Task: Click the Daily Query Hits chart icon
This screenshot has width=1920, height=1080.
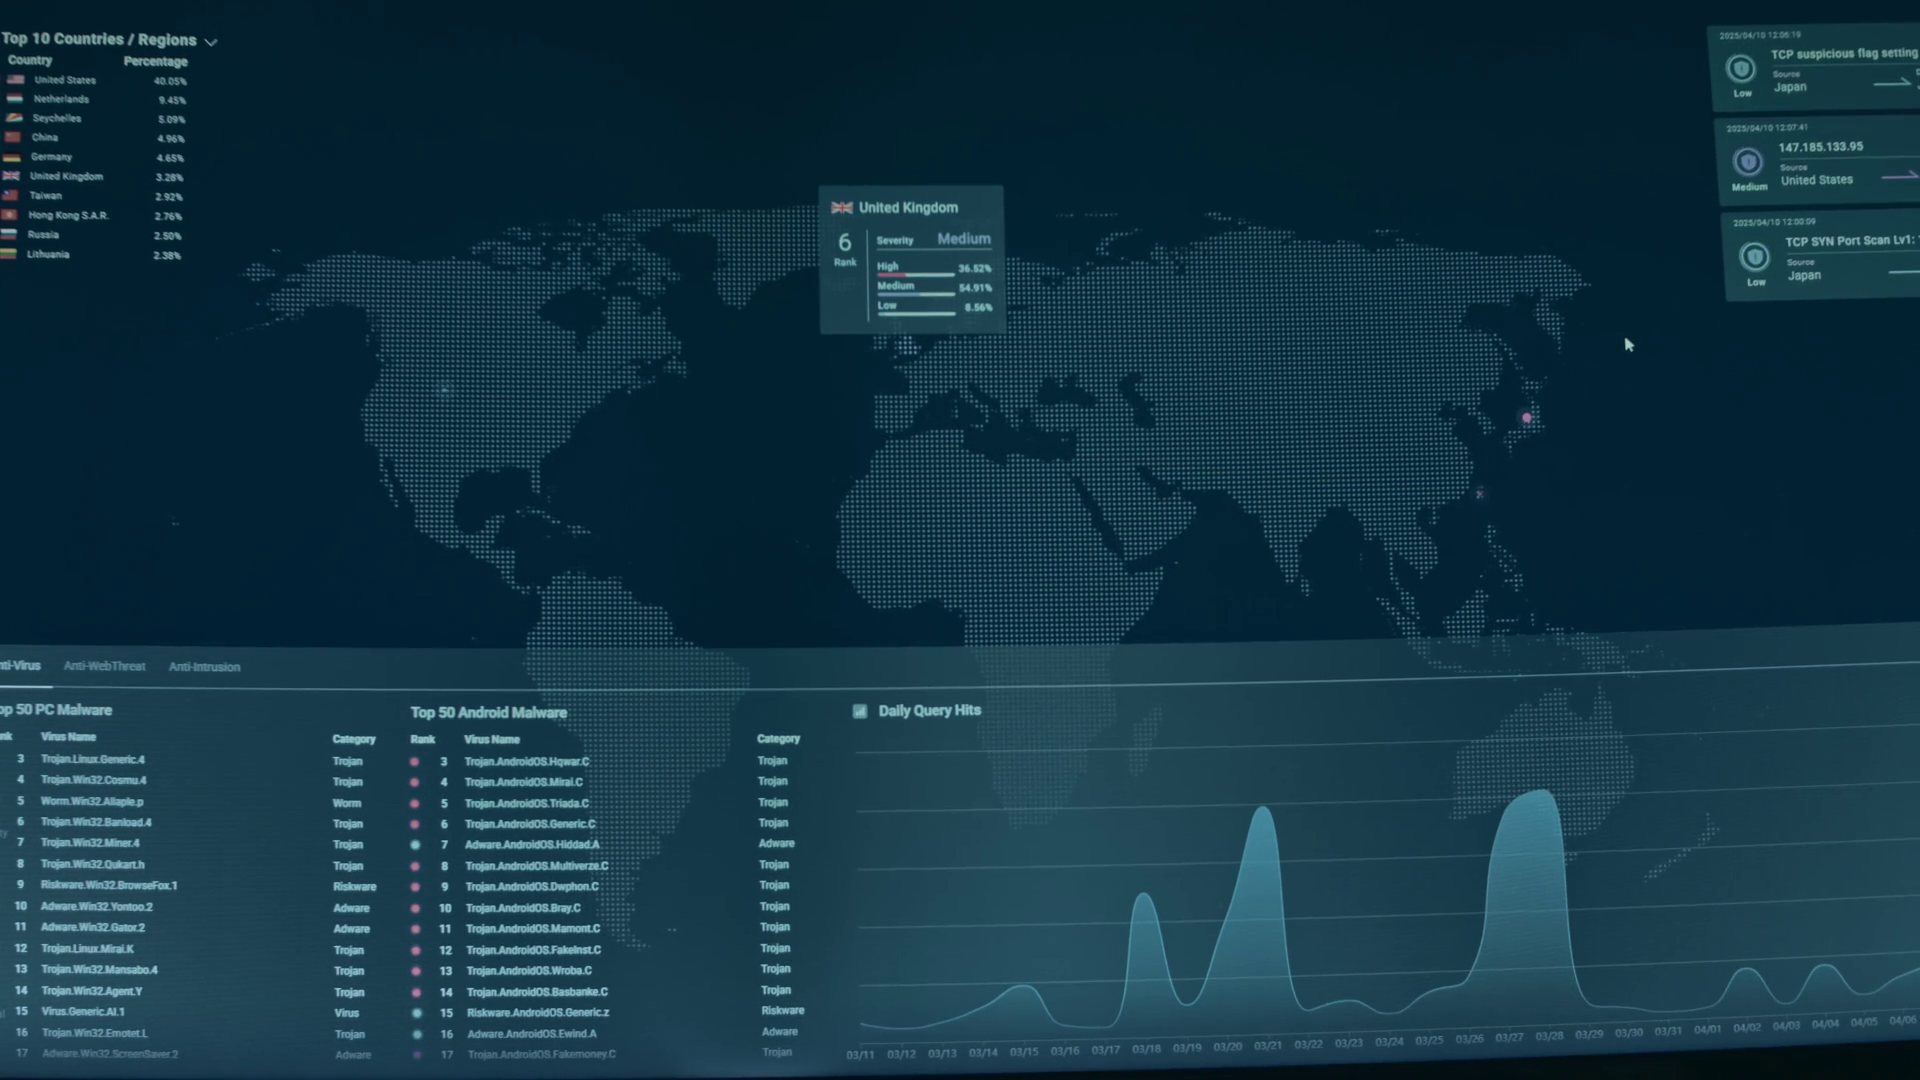Action: pyautogui.click(x=860, y=711)
